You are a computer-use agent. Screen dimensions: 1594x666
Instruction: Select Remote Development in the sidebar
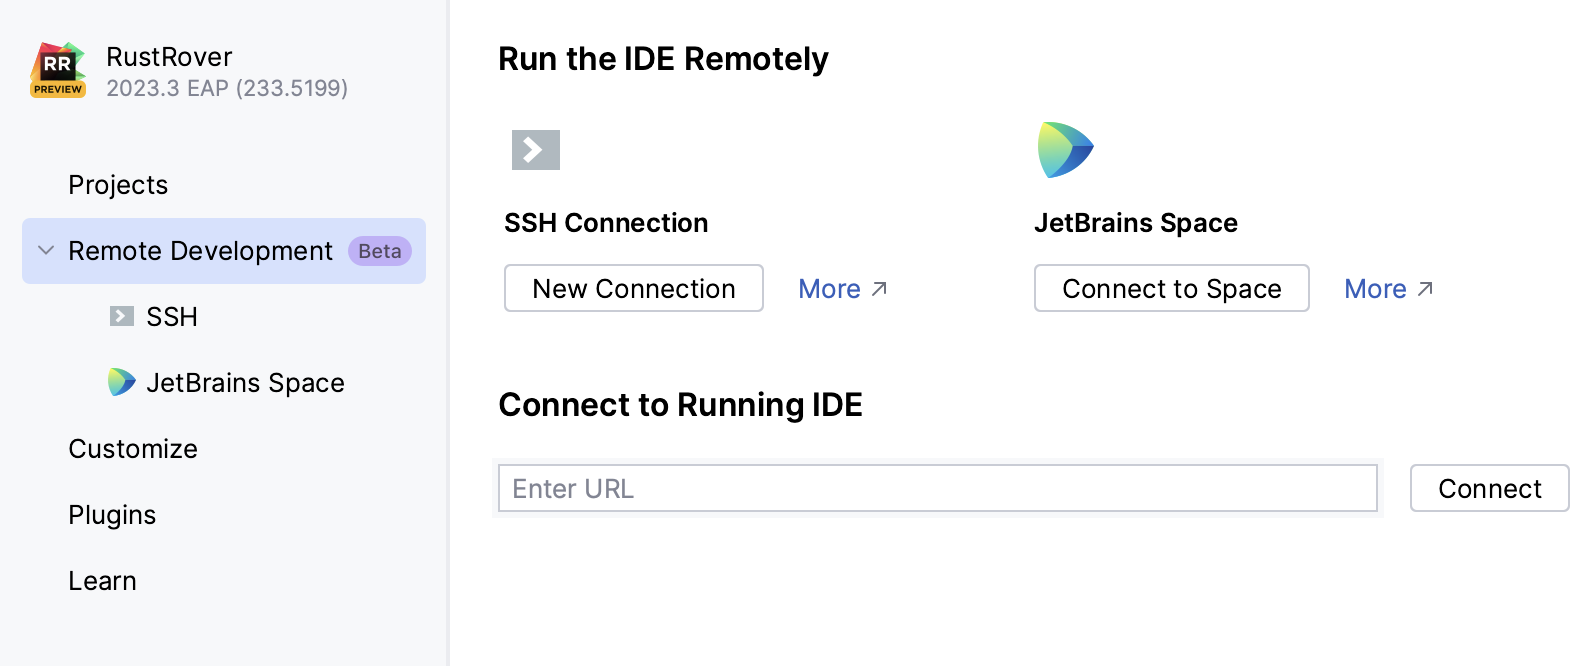[200, 251]
